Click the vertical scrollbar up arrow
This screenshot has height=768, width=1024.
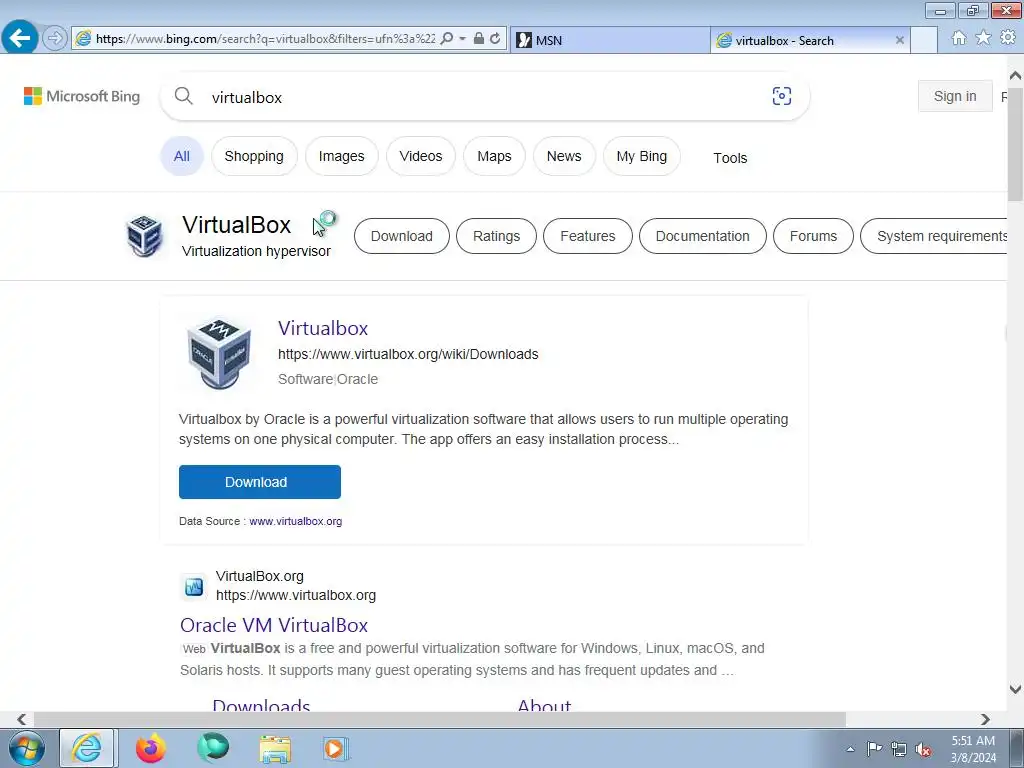pyautogui.click(x=1015, y=76)
